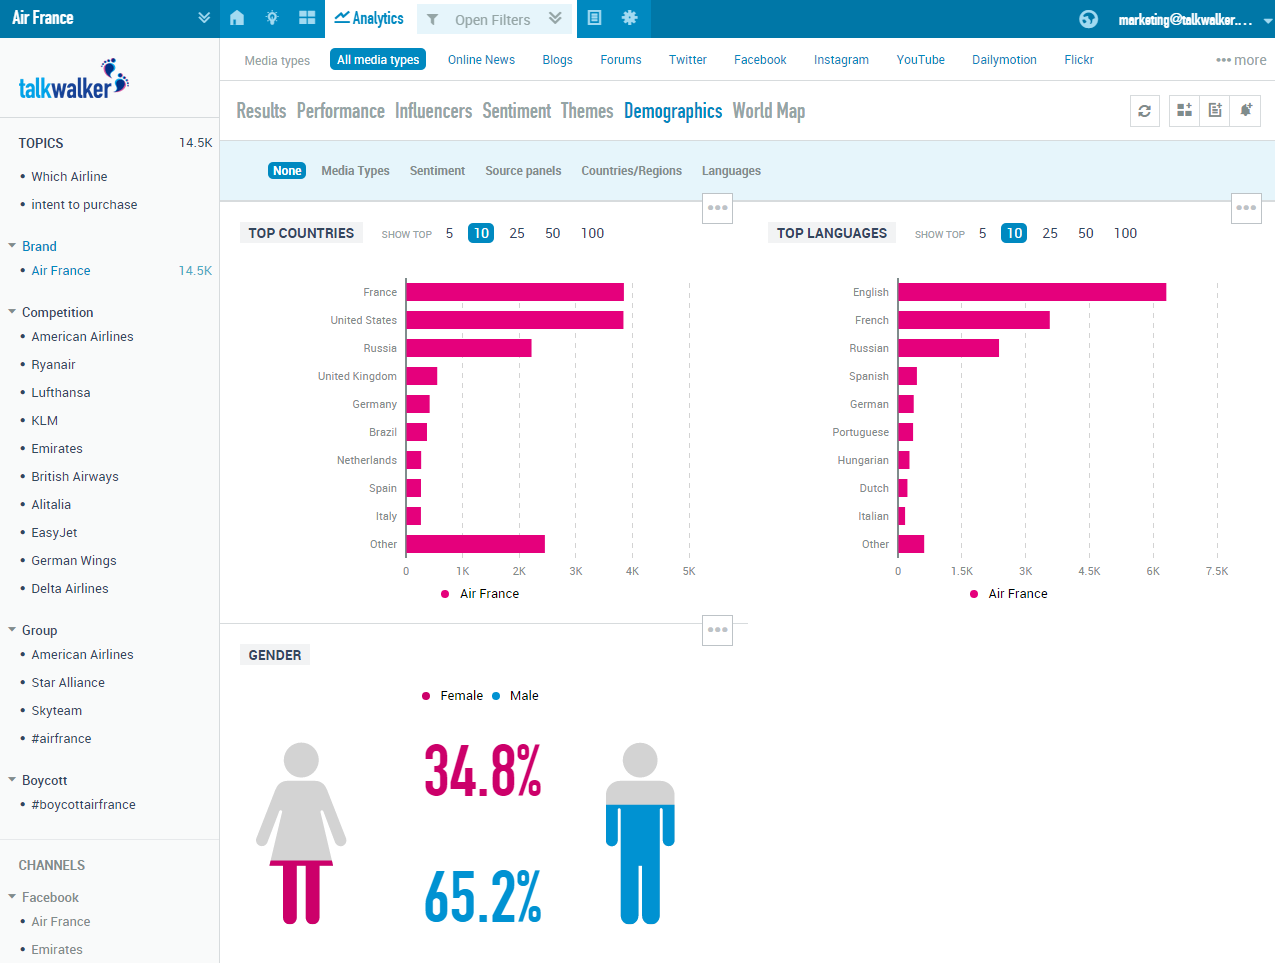The height and width of the screenshot is (963, 1275).
Task: Expand the Air France project dropdown
Action: (204, 18)
